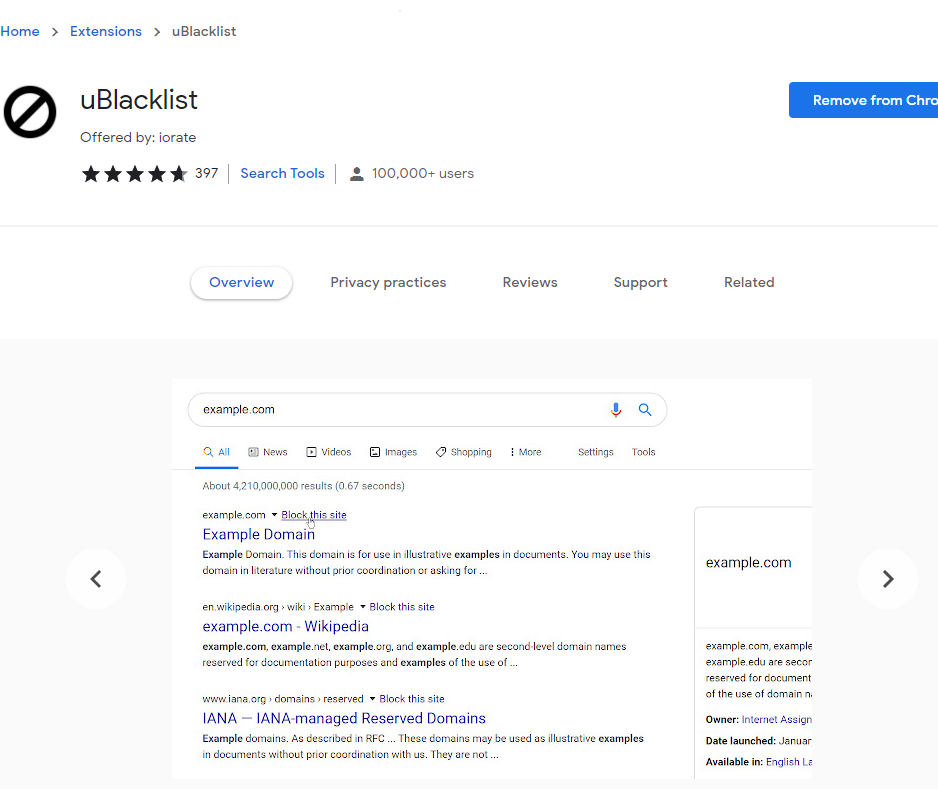Click the star rating icons
Viewport: 938px width, 789px height.
pos(135,173)
